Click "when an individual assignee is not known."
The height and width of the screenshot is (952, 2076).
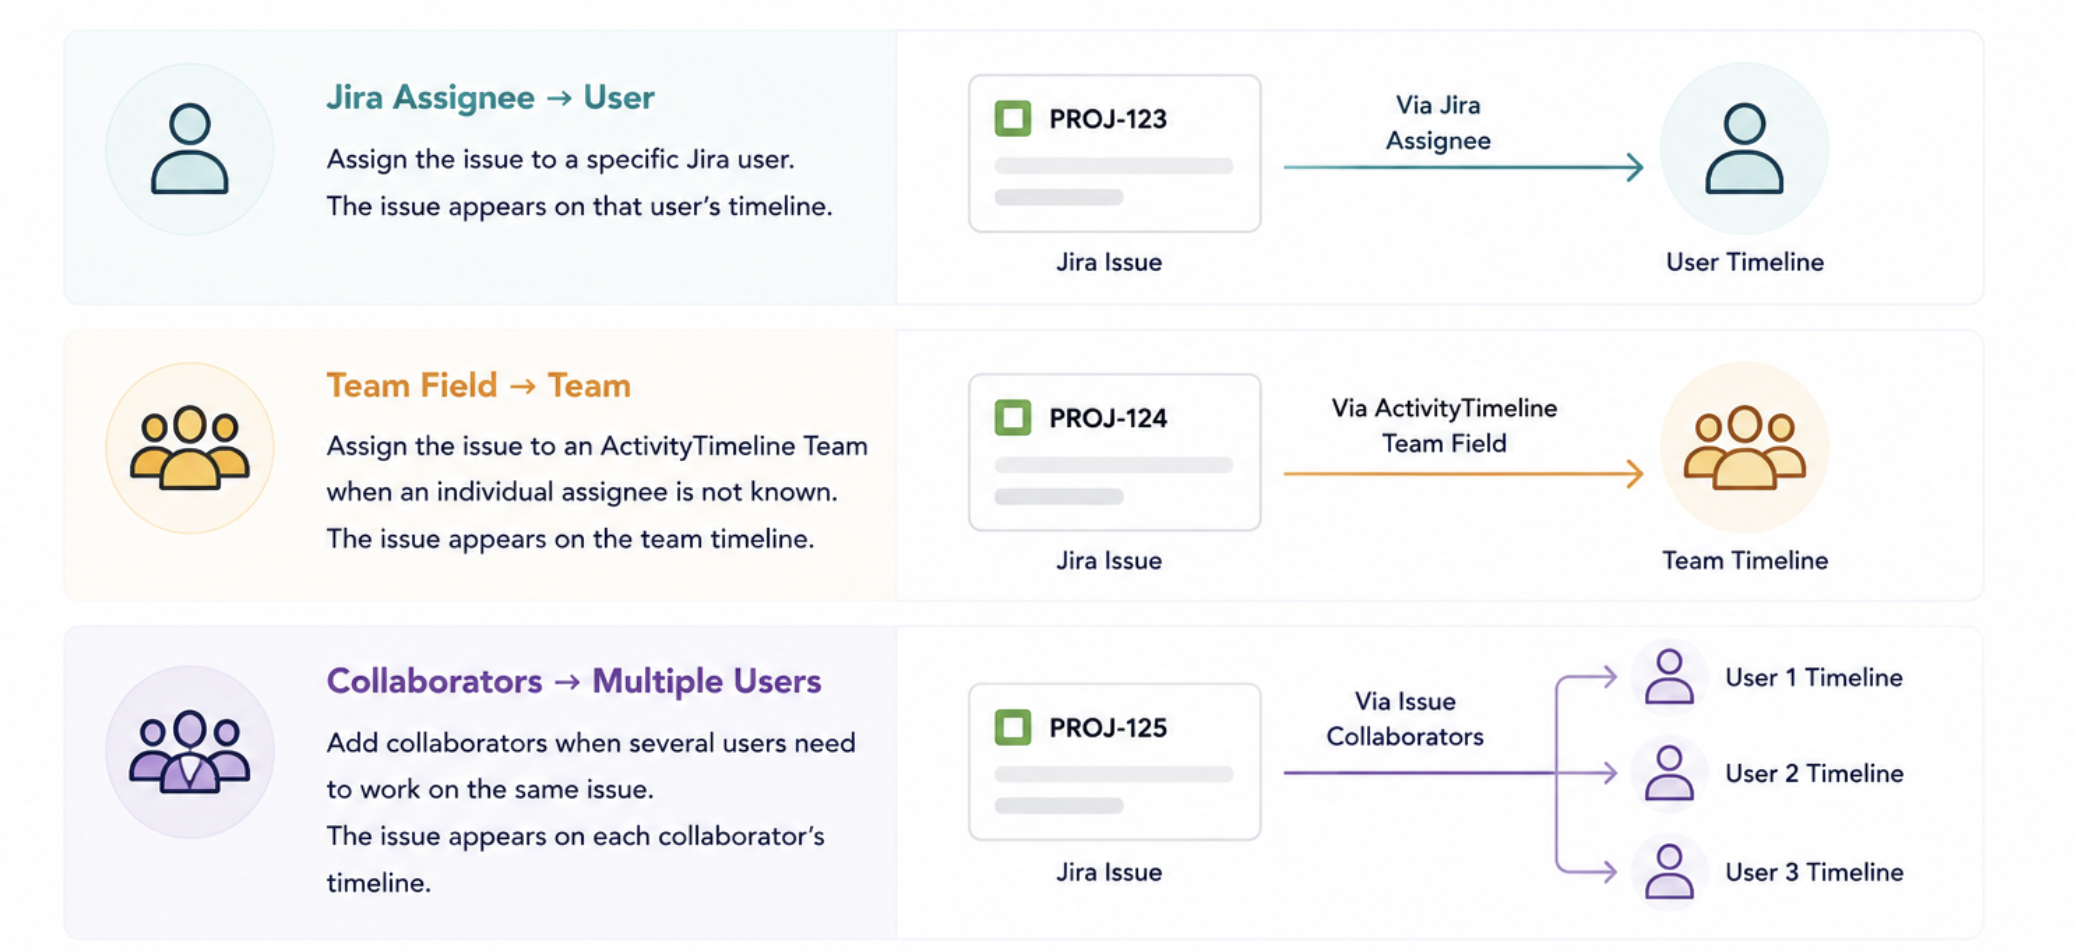[x=581, y=492]
